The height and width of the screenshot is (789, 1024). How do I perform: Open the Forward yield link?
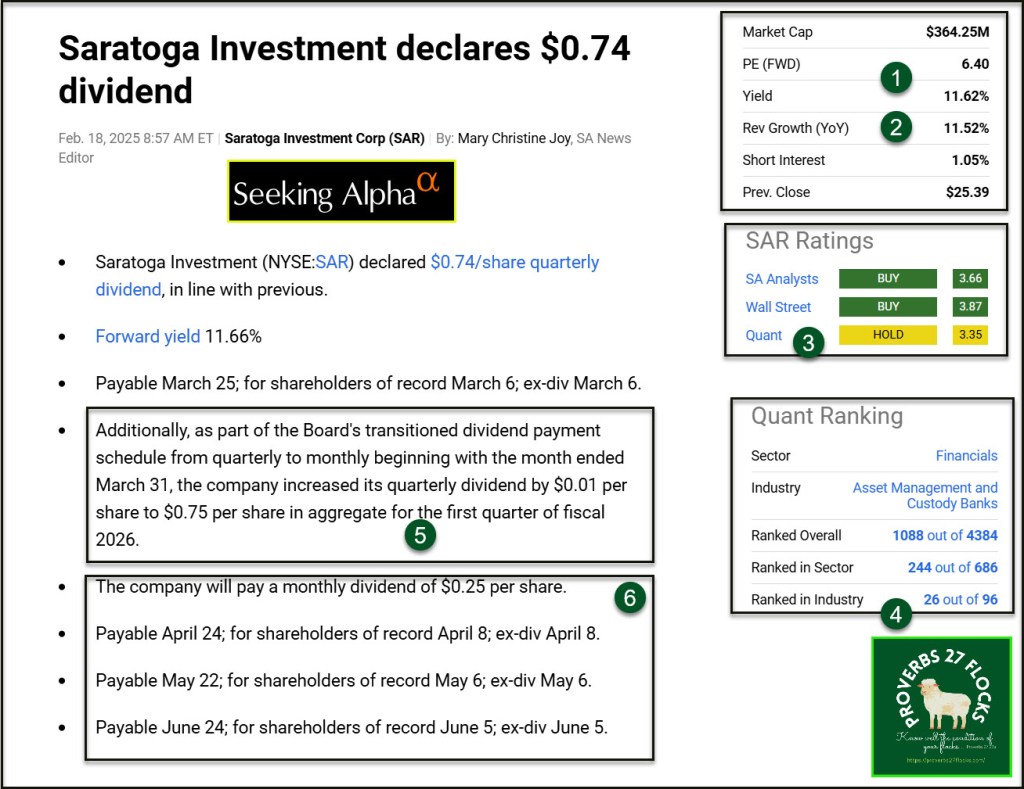coord(148,336)
